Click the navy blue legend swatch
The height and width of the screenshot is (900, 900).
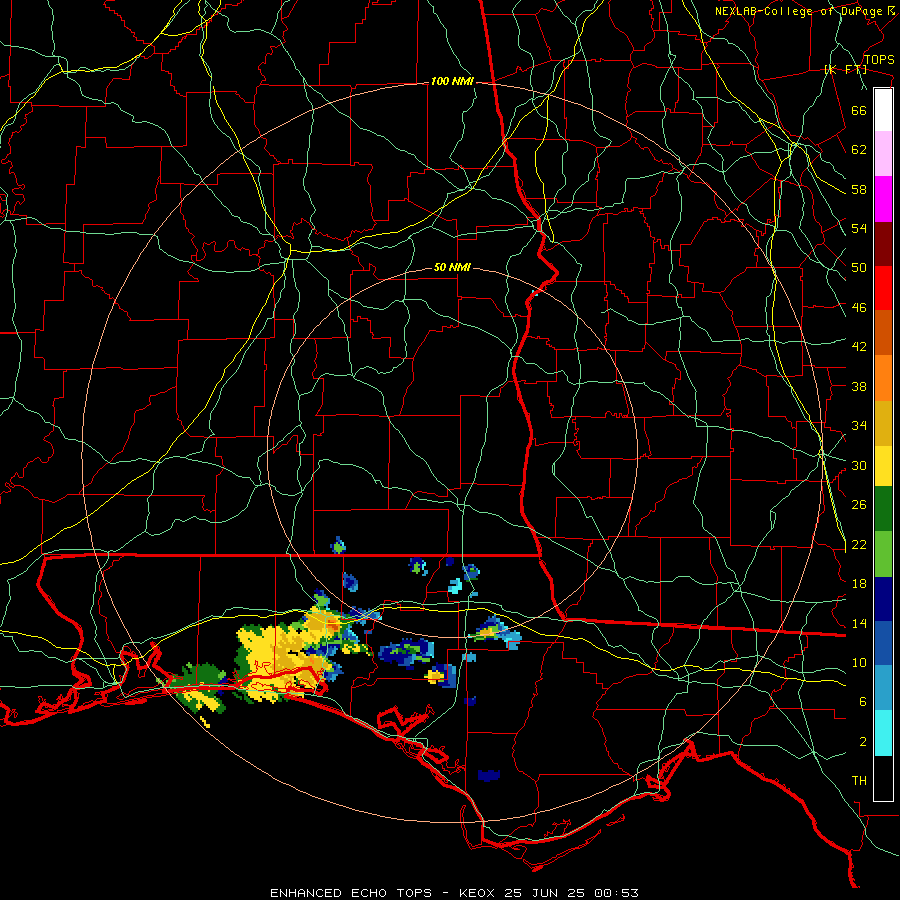click(883, 599)
